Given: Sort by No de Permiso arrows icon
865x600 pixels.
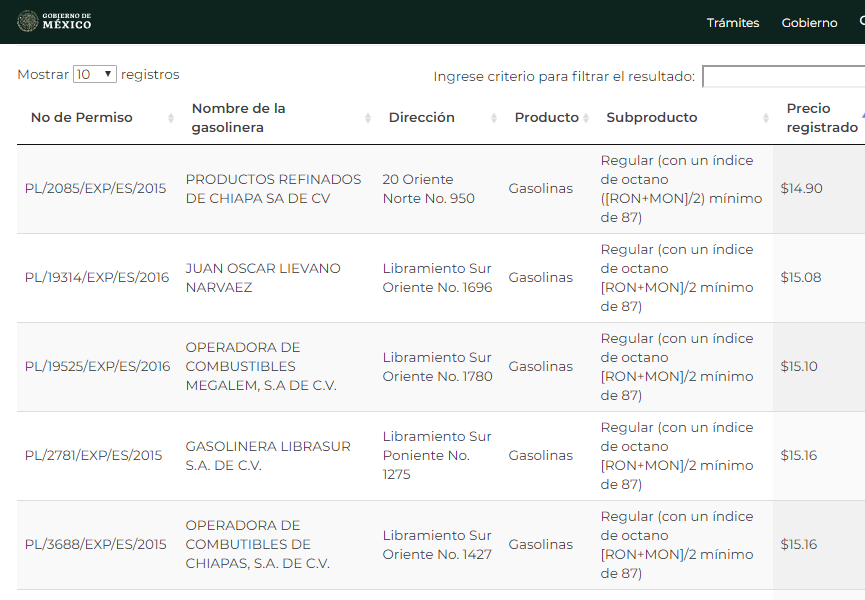Looking at the screenshot, I should pos(171,117).
